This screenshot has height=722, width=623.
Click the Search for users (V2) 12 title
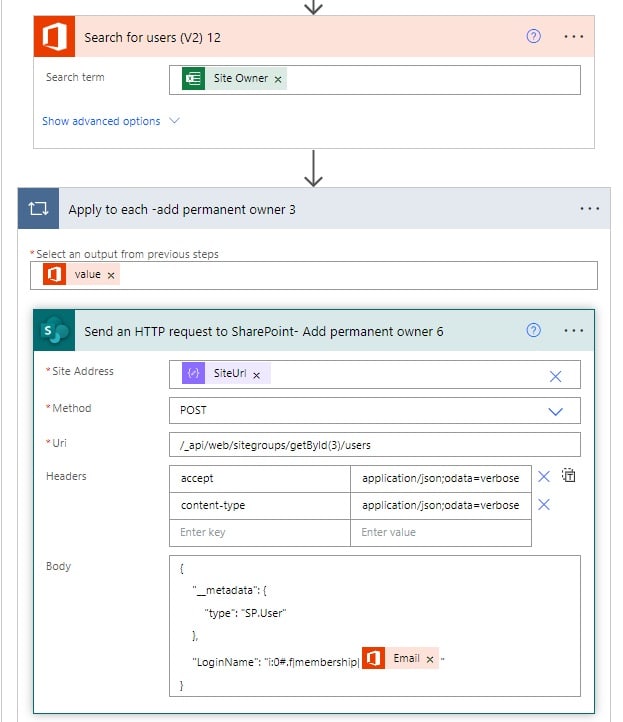[x=152, y=37]
